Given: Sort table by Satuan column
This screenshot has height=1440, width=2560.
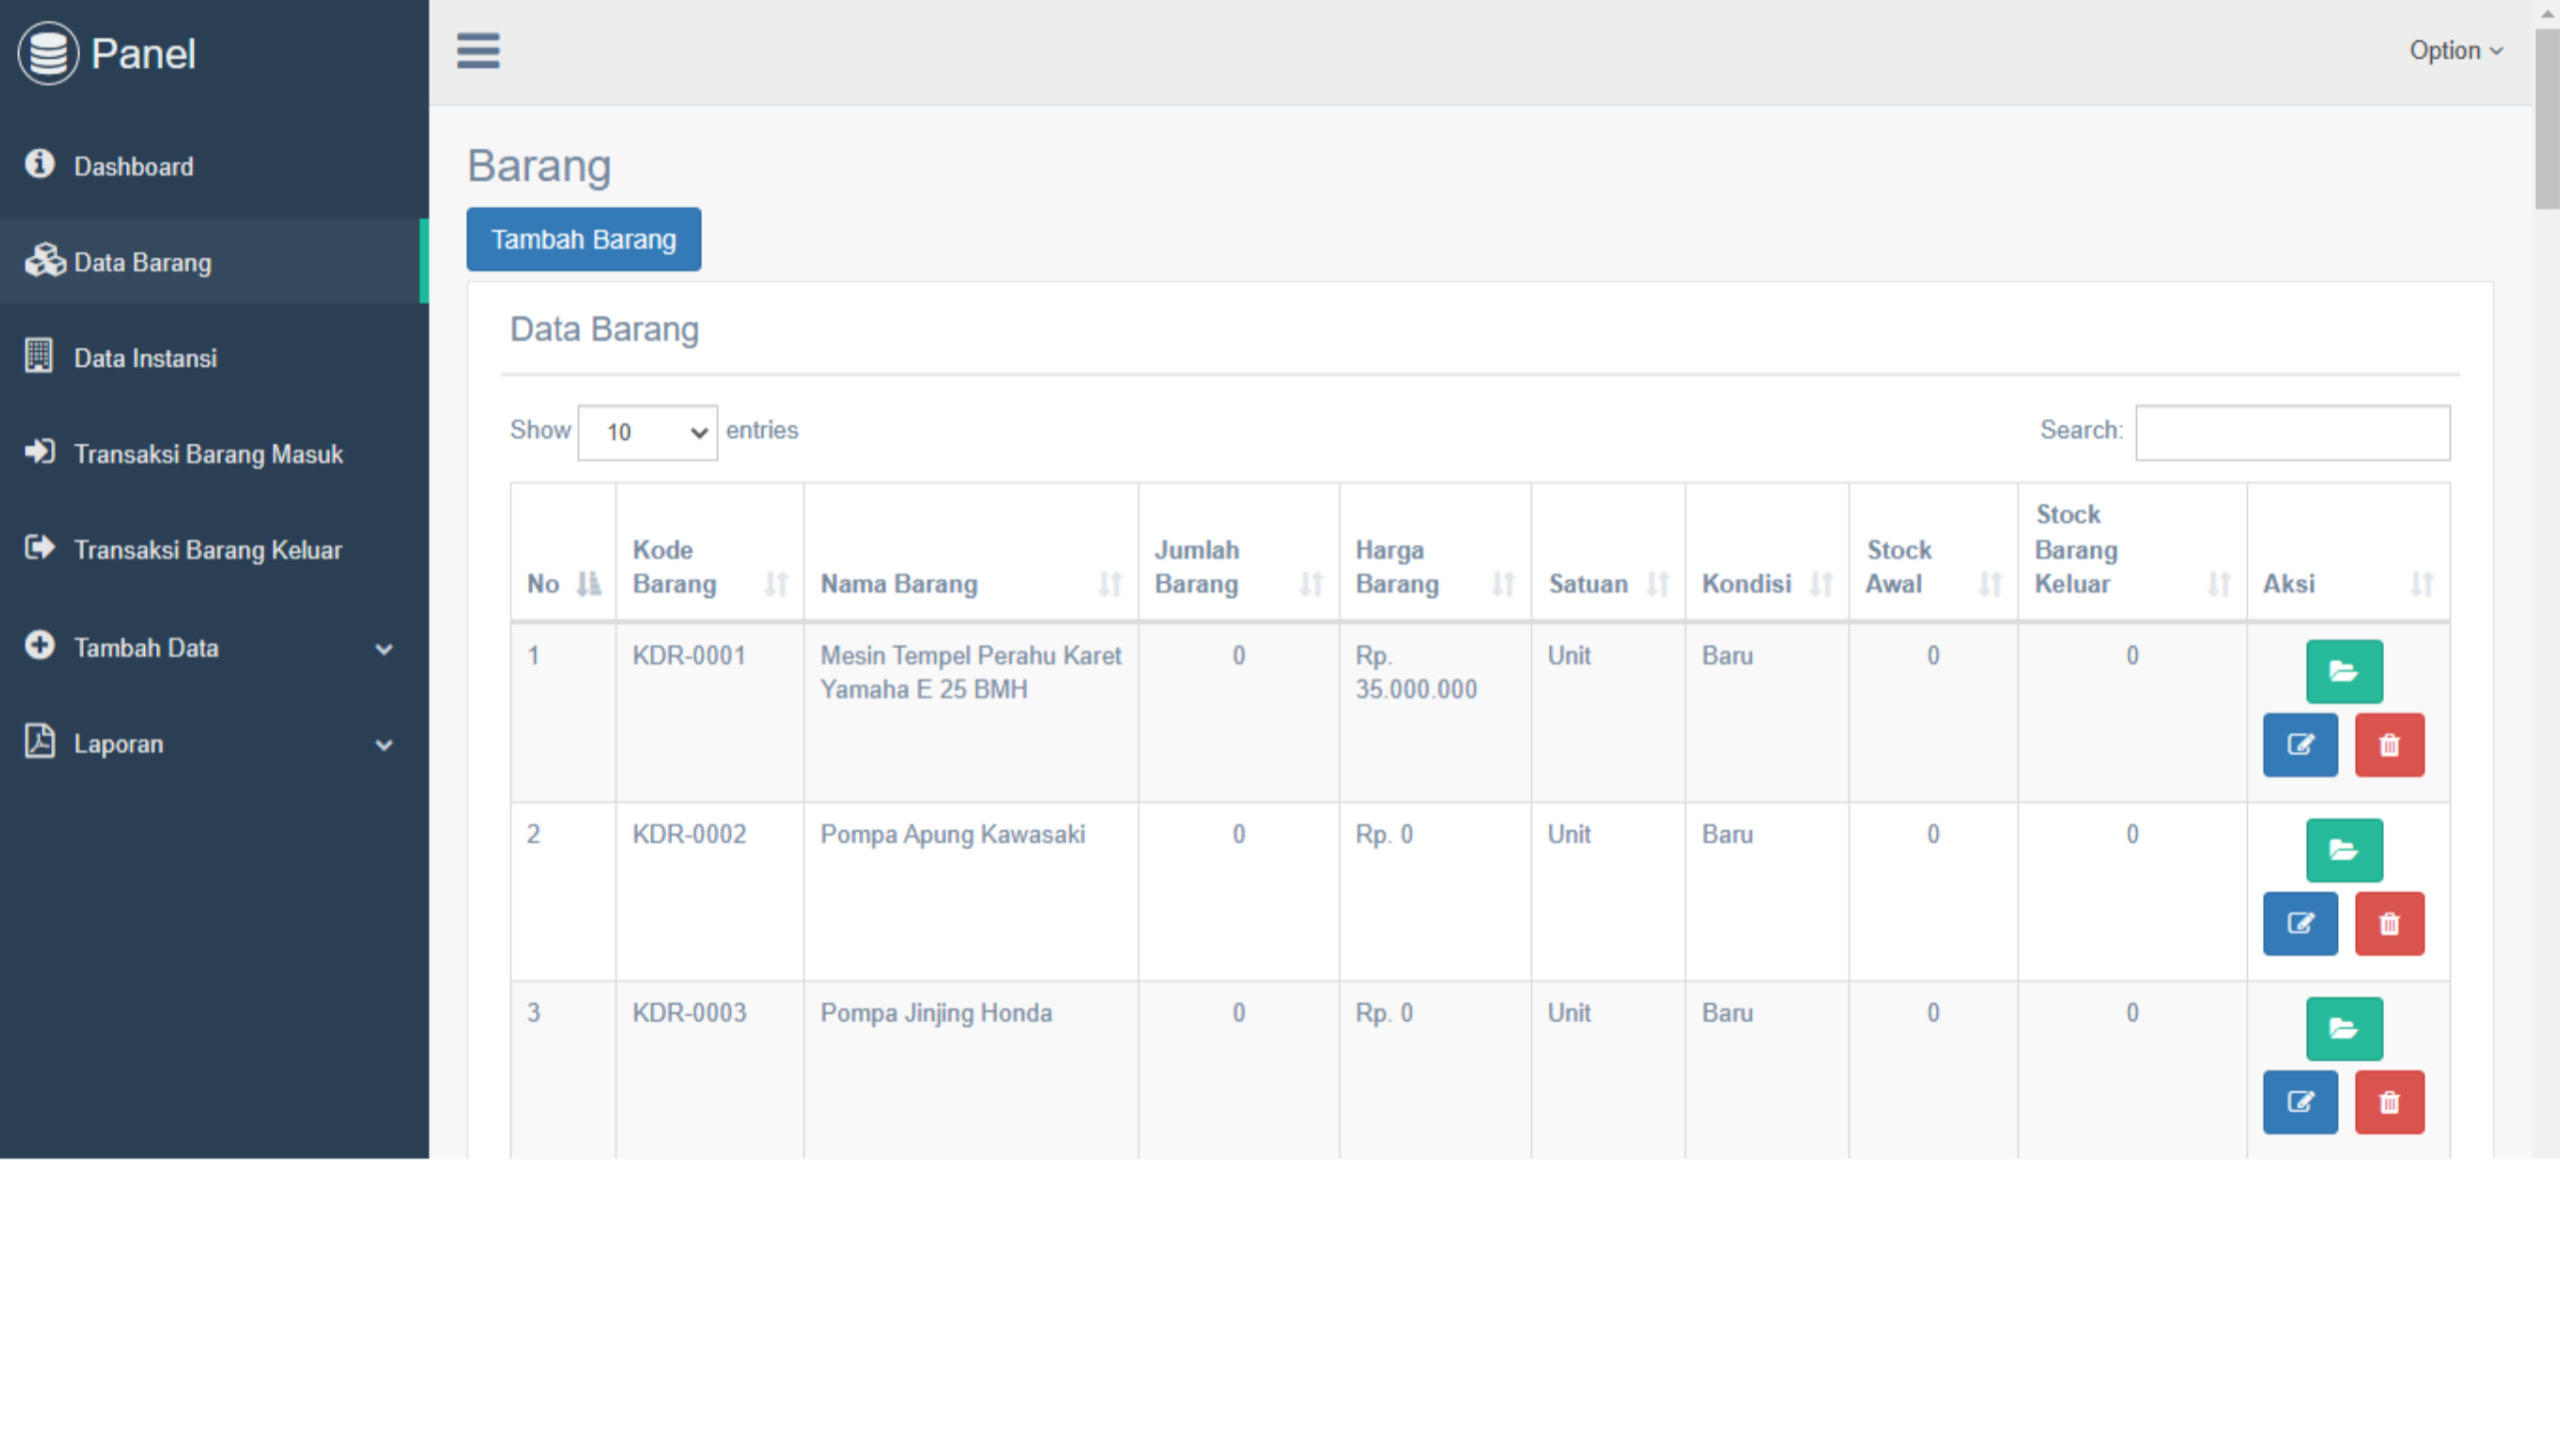Looking at the screenshot, I should point(1608,553).
